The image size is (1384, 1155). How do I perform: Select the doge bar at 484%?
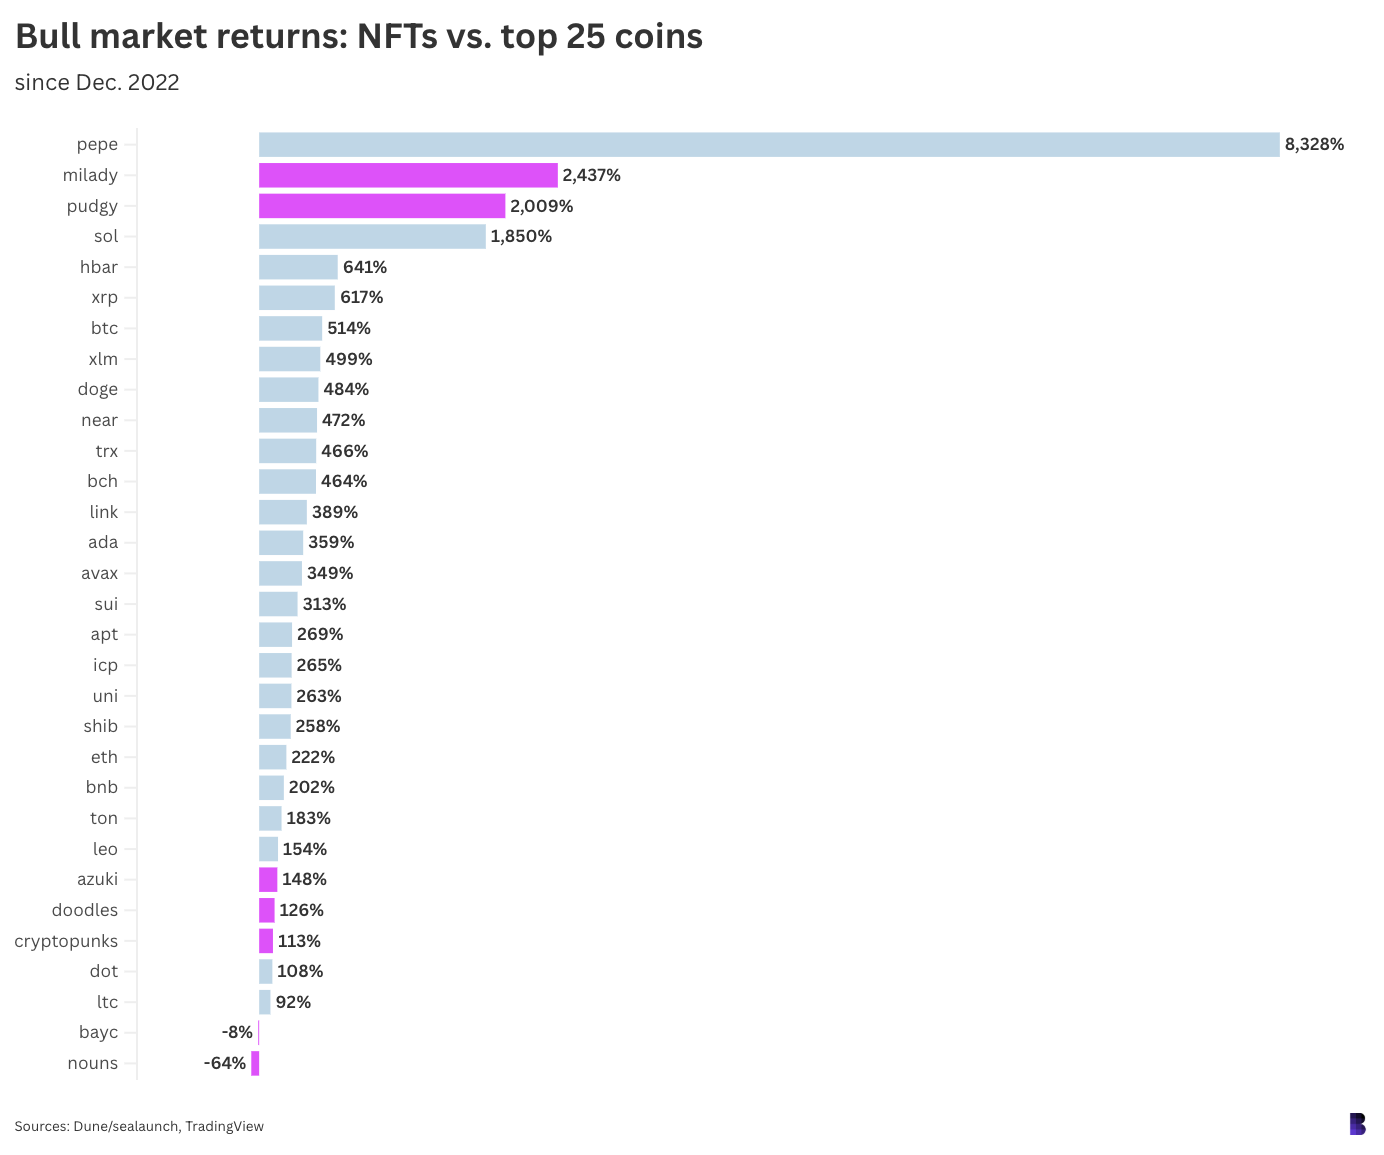point(288,390)
